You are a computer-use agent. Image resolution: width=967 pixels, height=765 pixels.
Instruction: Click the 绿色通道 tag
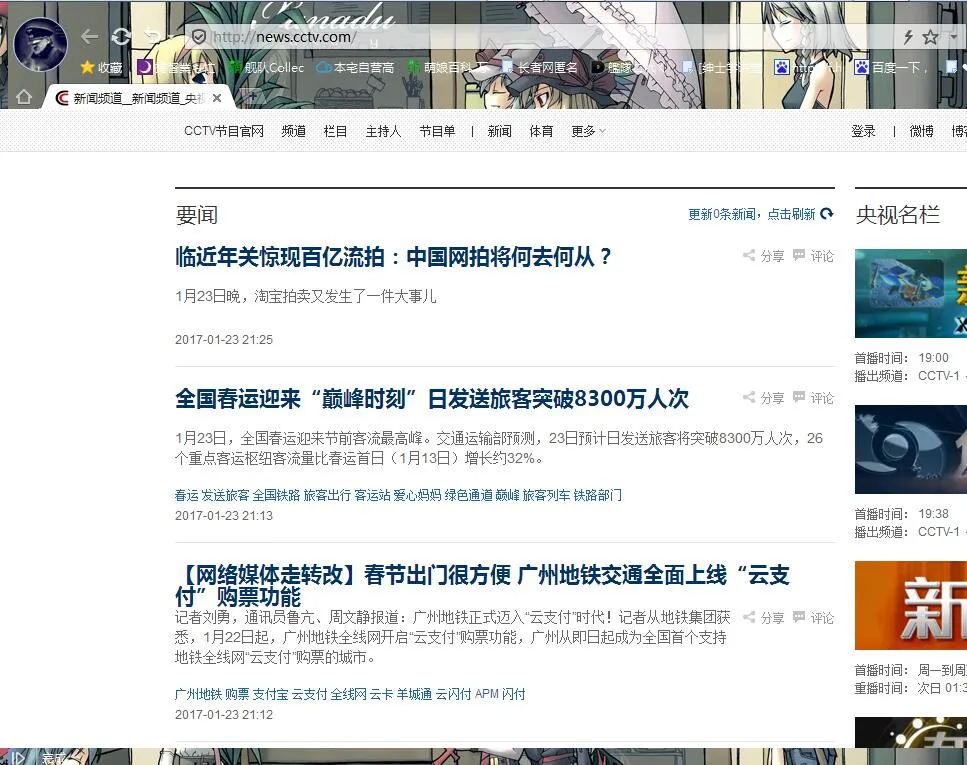(x=469, y=495)
